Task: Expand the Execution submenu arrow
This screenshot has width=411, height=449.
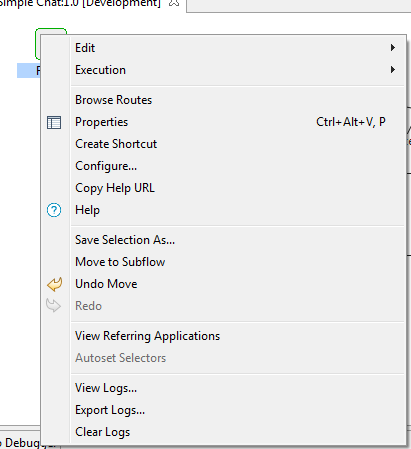Action: tap(393, 70)
